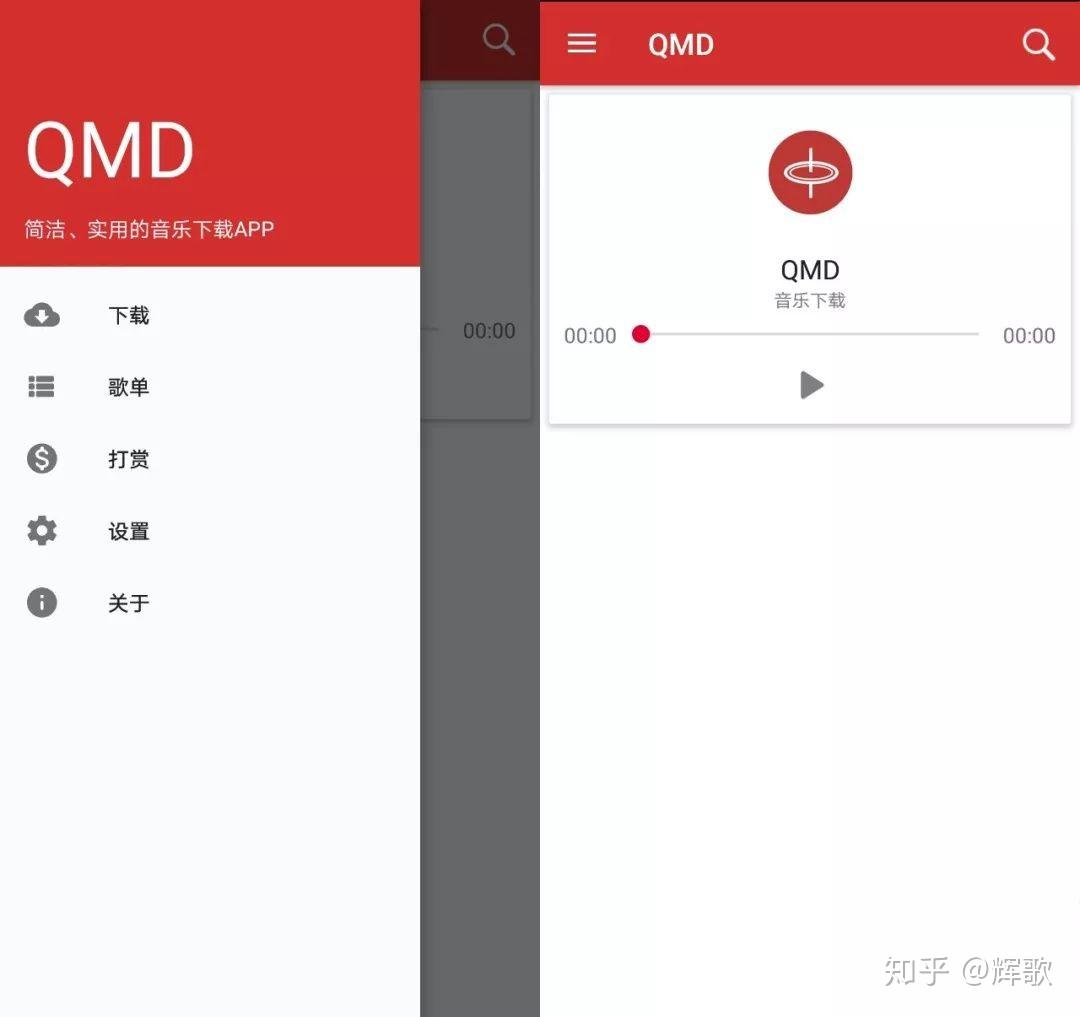The image size is (1080, 1017).
Task: Click the large QMD drawer header title
Action: coord(110,151)
